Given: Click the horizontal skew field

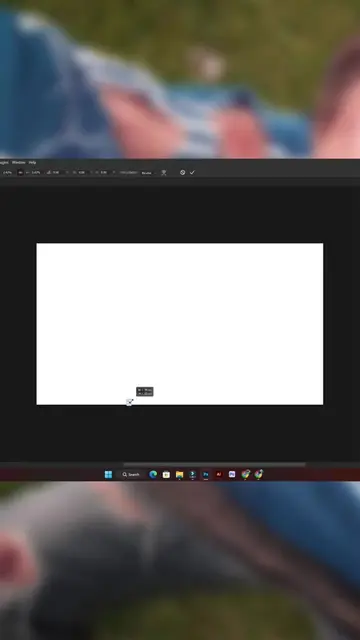Looking at the screenshot, I should pos(82,172).
